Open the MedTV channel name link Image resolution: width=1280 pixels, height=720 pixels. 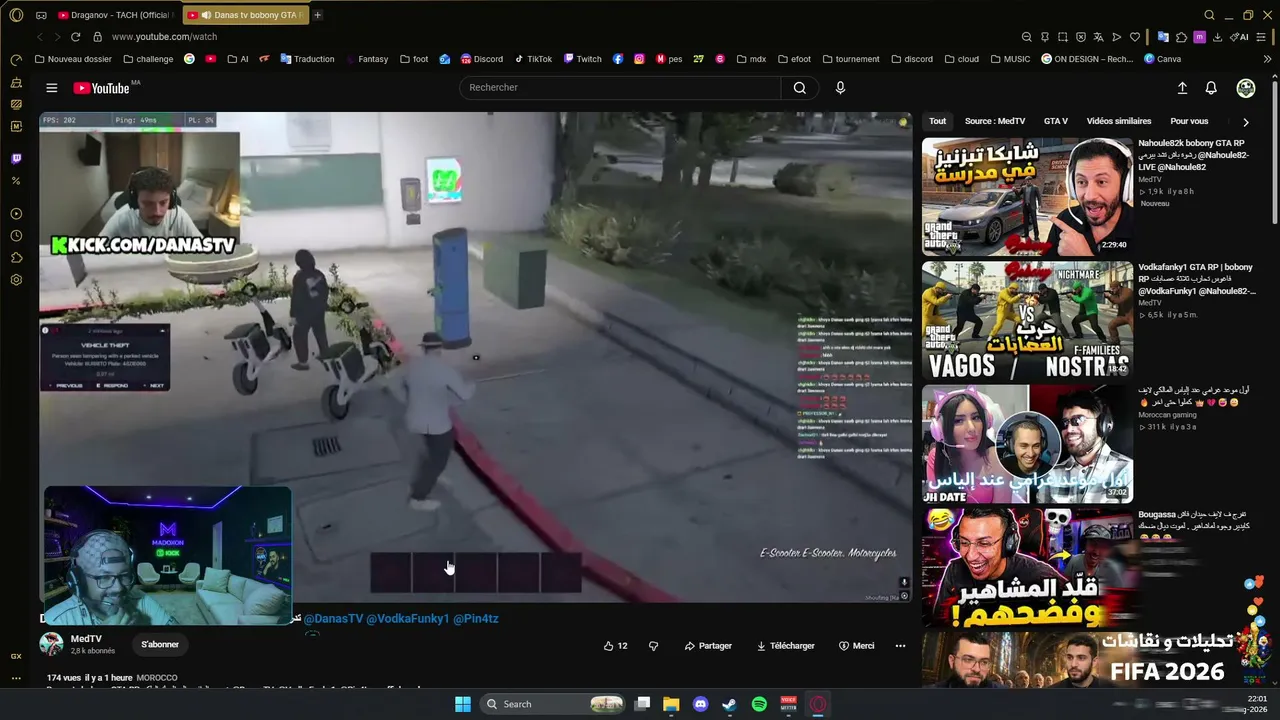point(86,639)
